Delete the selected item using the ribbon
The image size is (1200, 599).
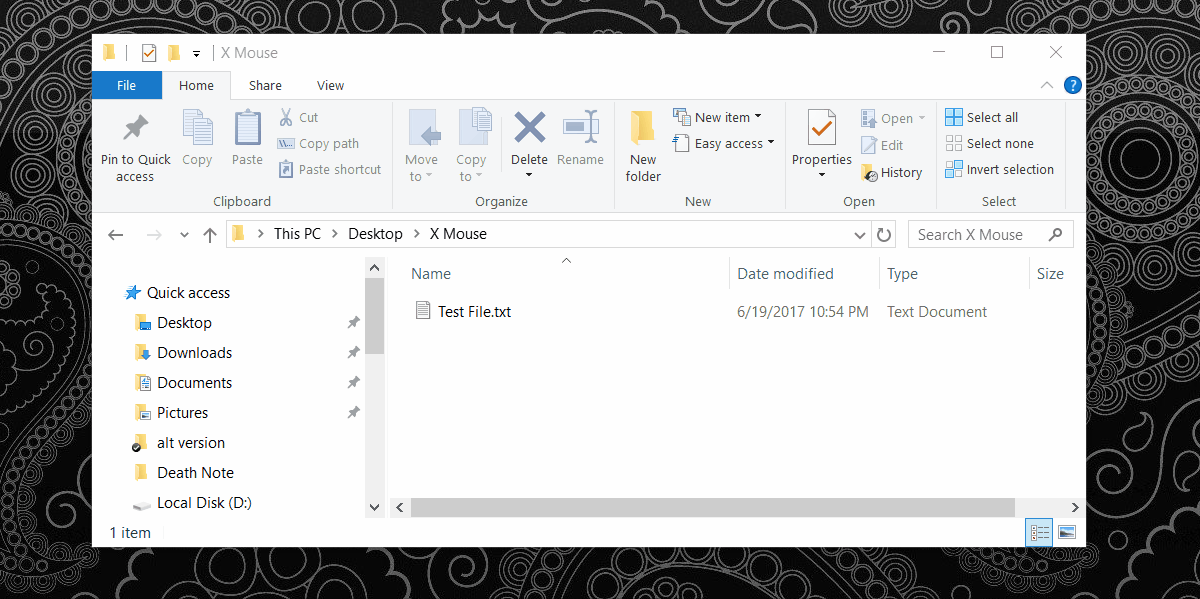tap(528, 138)
